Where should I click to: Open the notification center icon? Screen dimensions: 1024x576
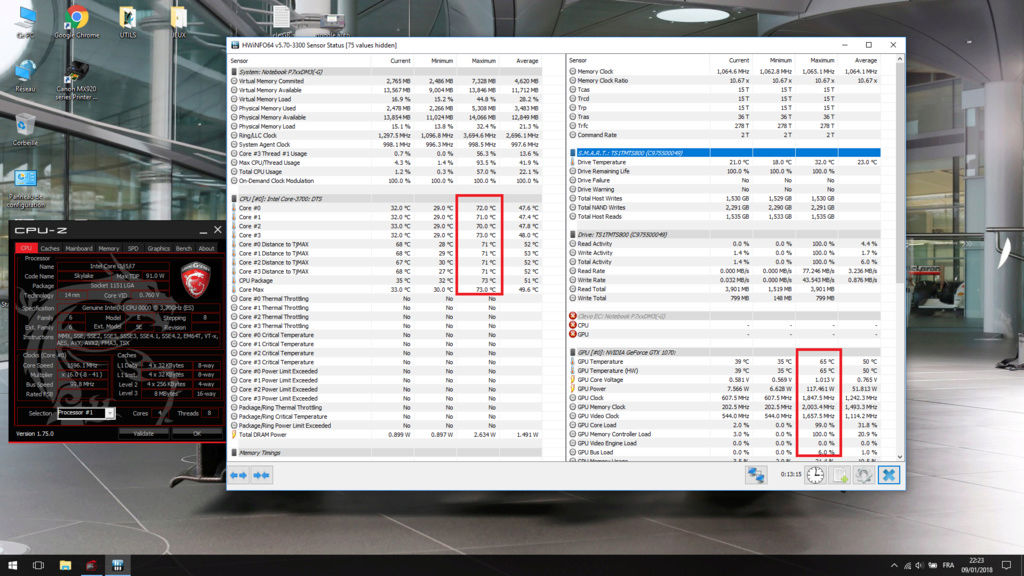point(1006,565)
